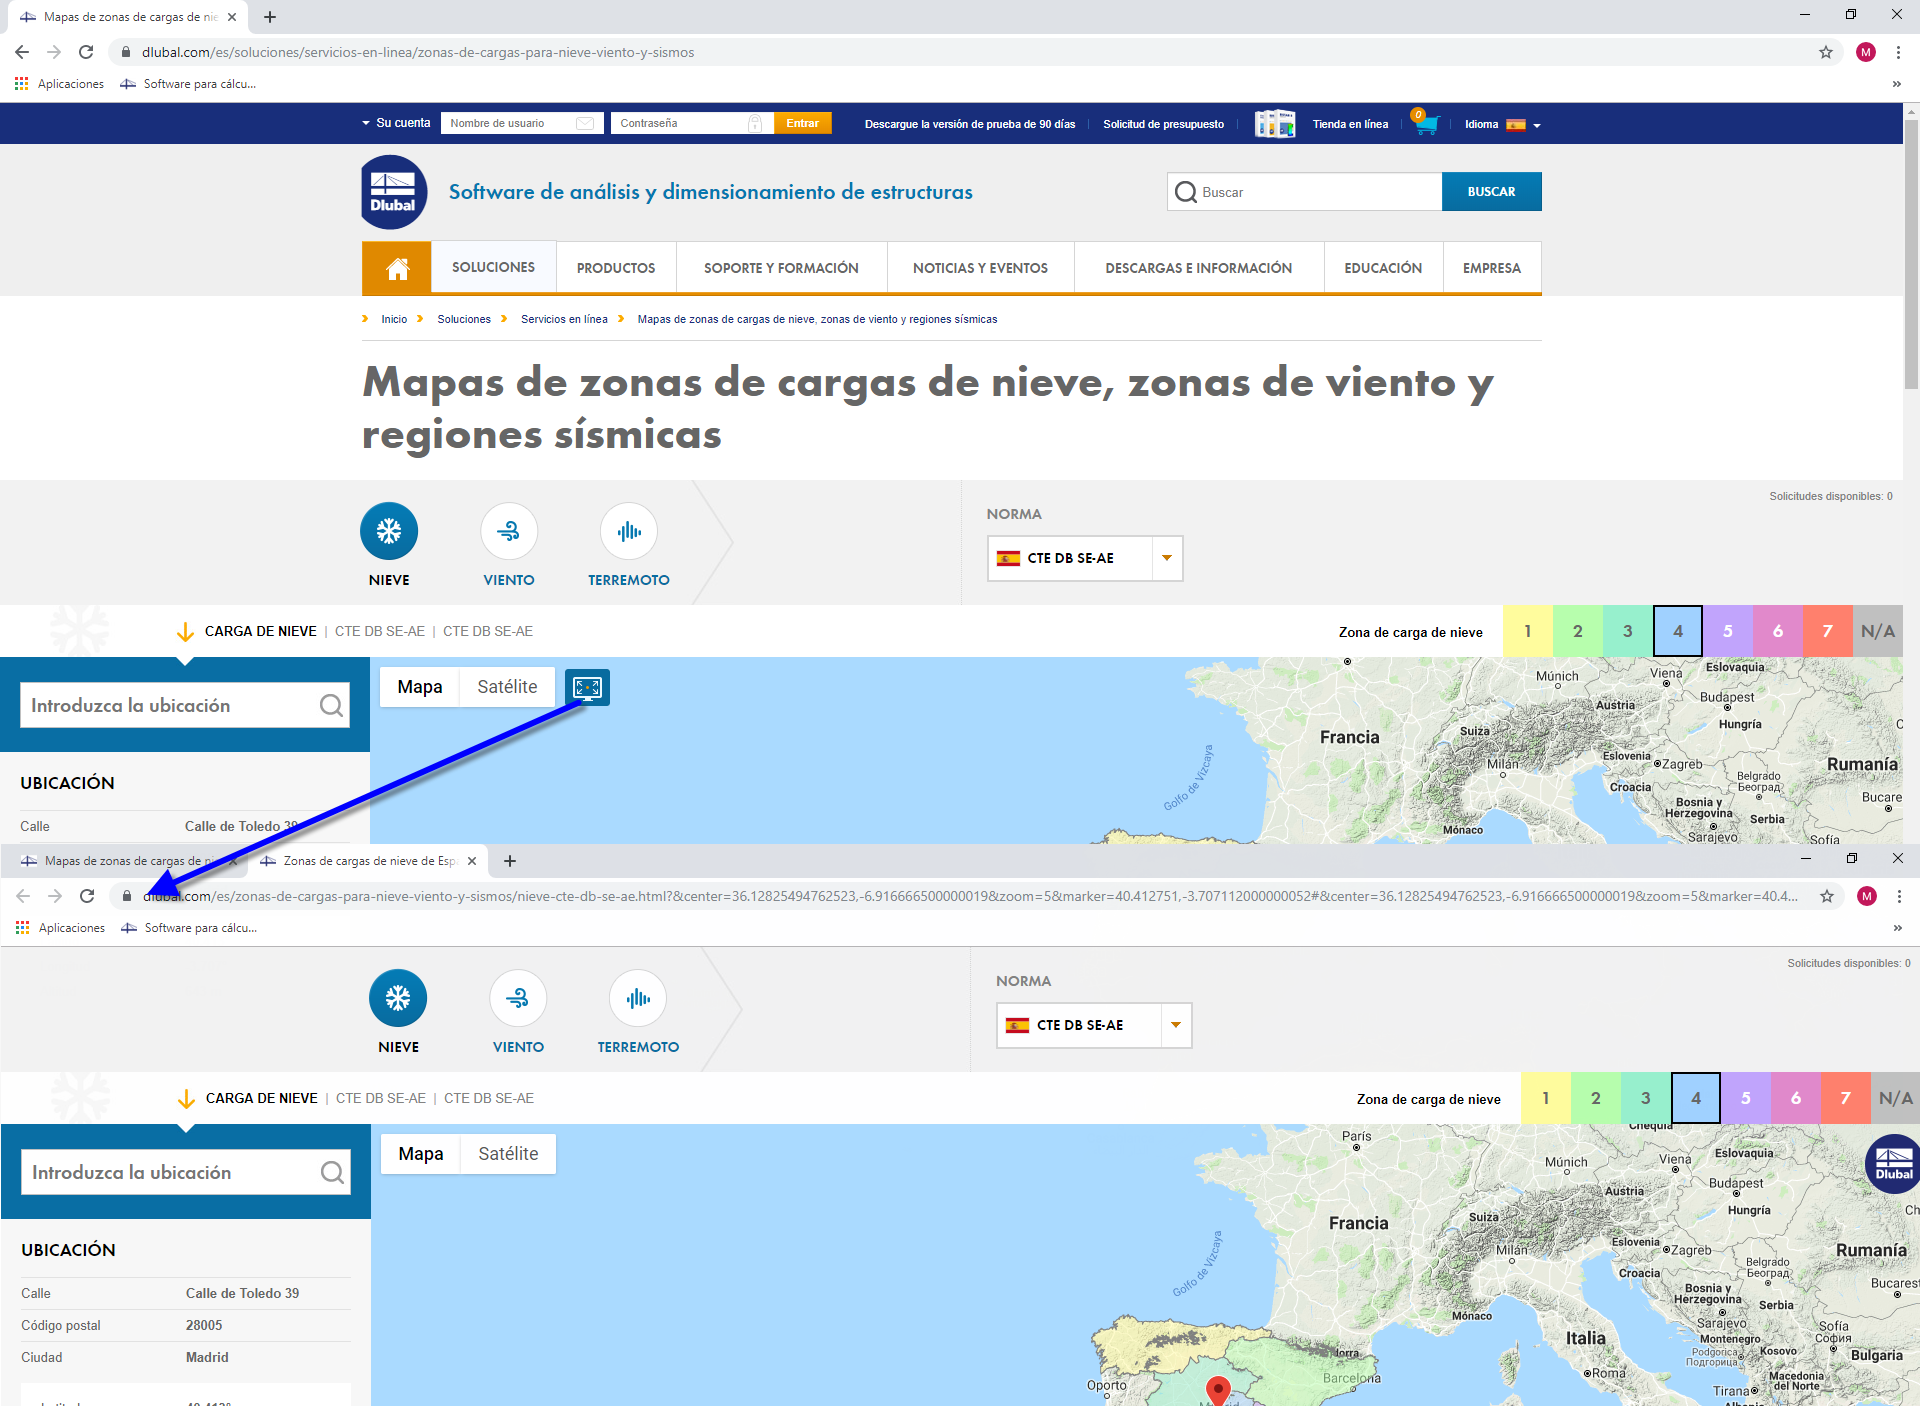This screenshot has height=1406, width=1920.
Task: Open the shopping cart
Action: (x=1424, y=123)
